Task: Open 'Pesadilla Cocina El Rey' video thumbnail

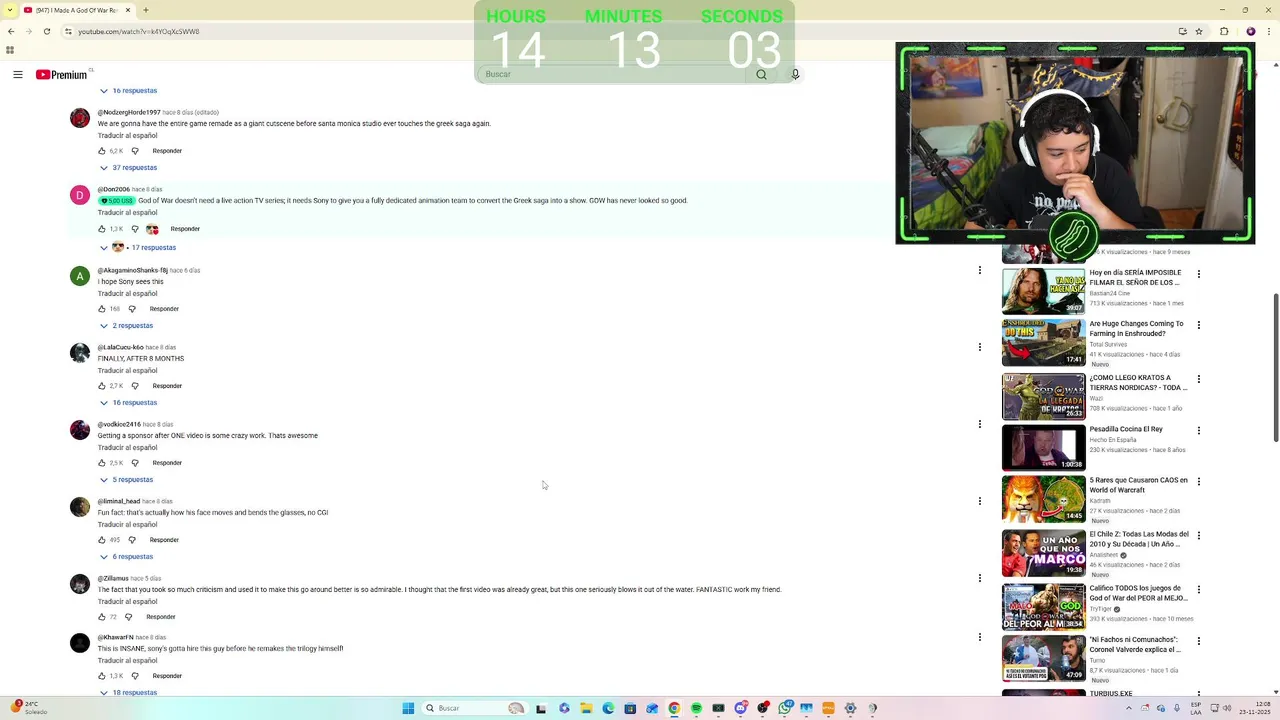Action: (x=1044, y=447)
